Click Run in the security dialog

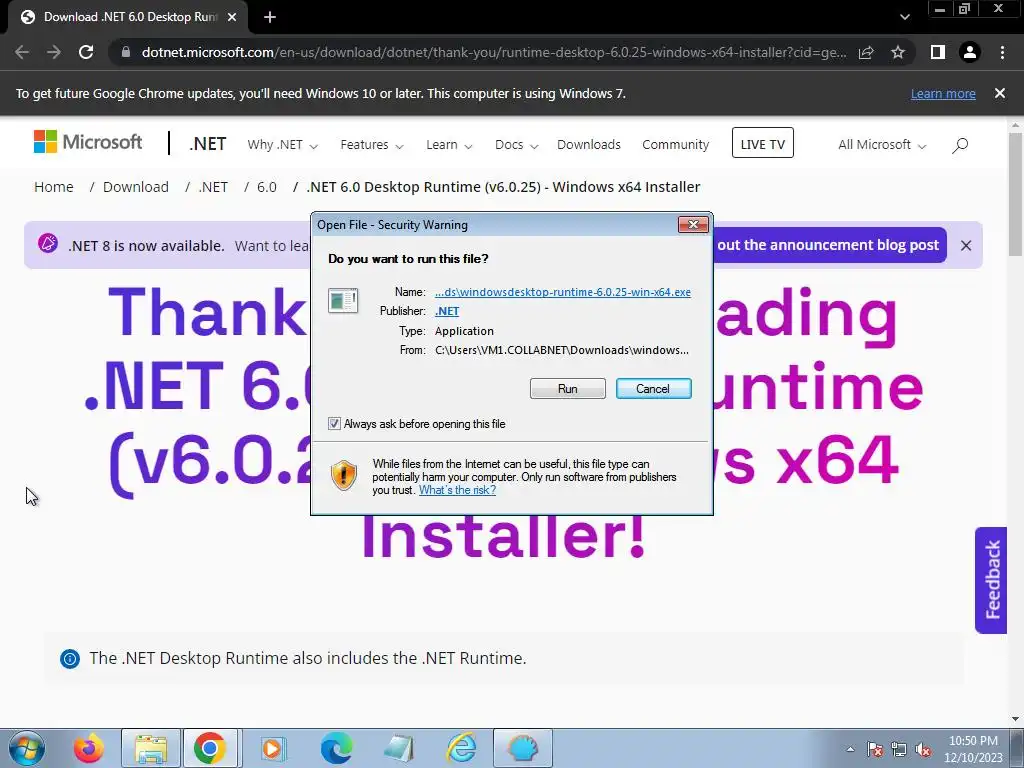point(568,389)
